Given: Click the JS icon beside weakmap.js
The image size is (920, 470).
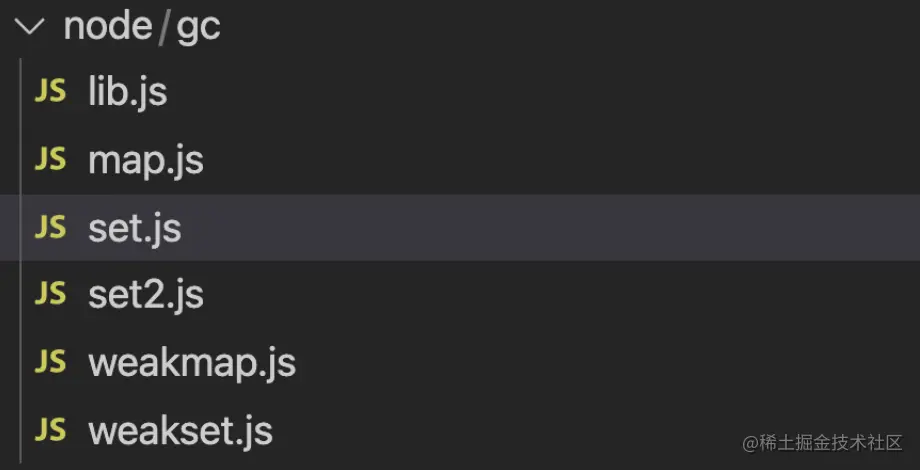Looking at the screenshot, I should 50,363.
